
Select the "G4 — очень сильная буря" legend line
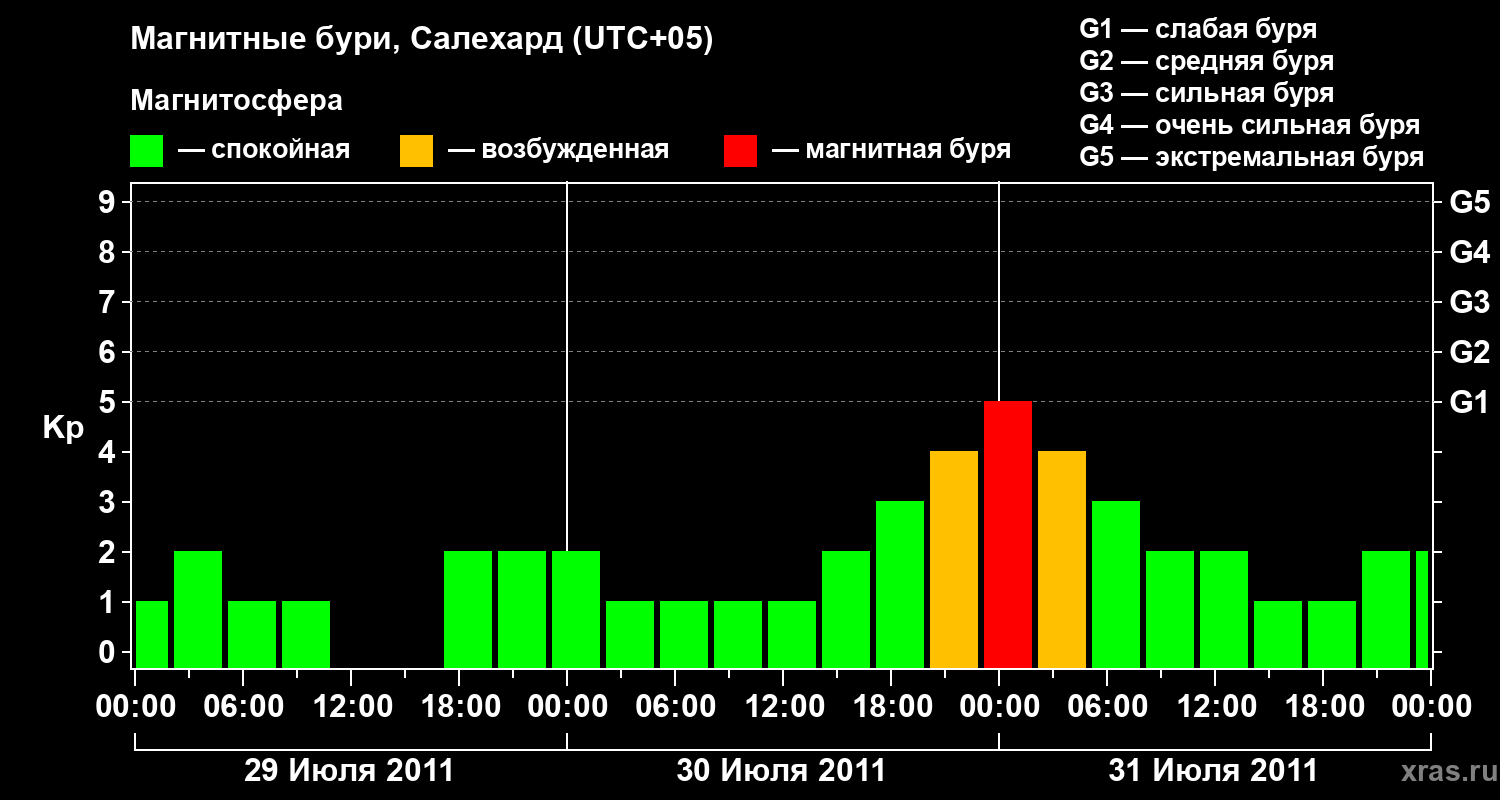[1250, 125]
